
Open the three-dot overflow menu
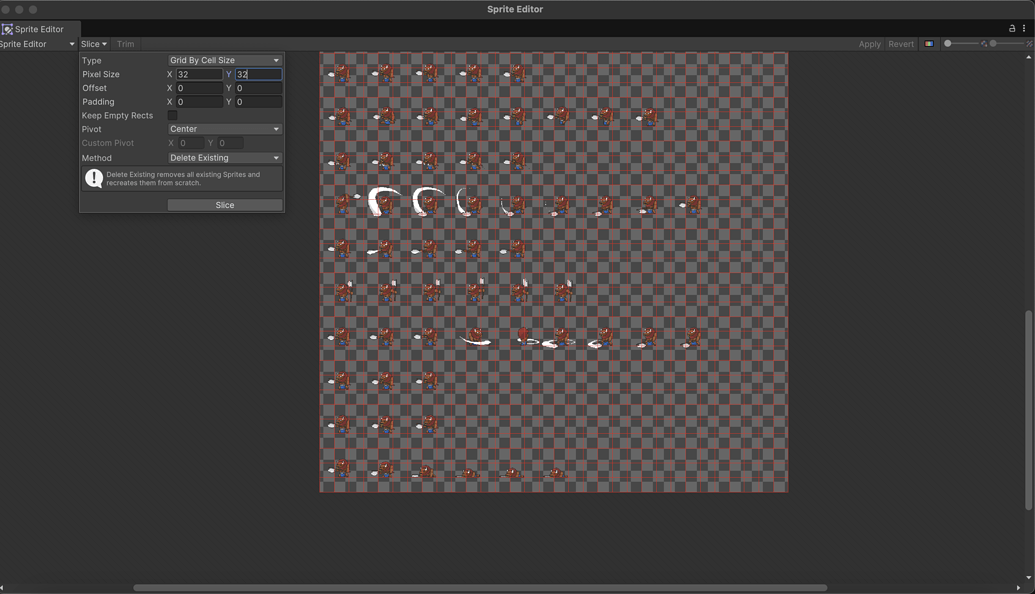pyautogui.click(x=1024, y=28)
